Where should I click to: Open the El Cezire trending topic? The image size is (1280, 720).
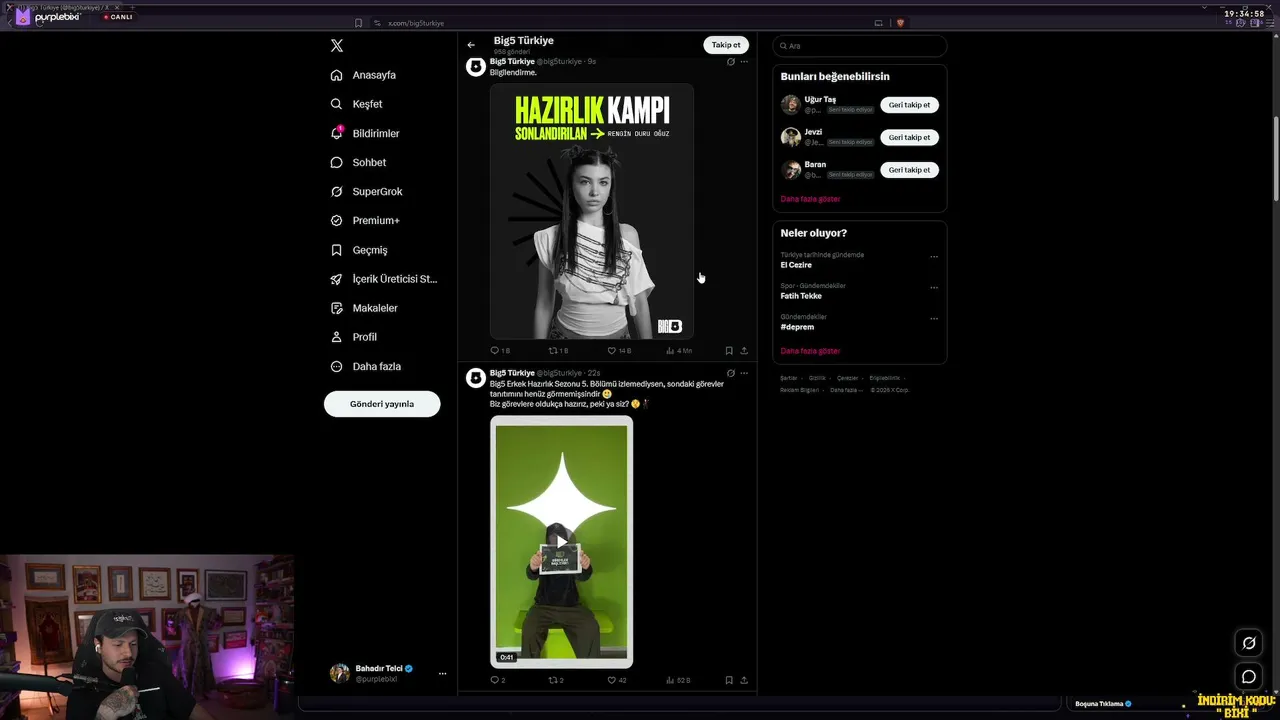796,265
